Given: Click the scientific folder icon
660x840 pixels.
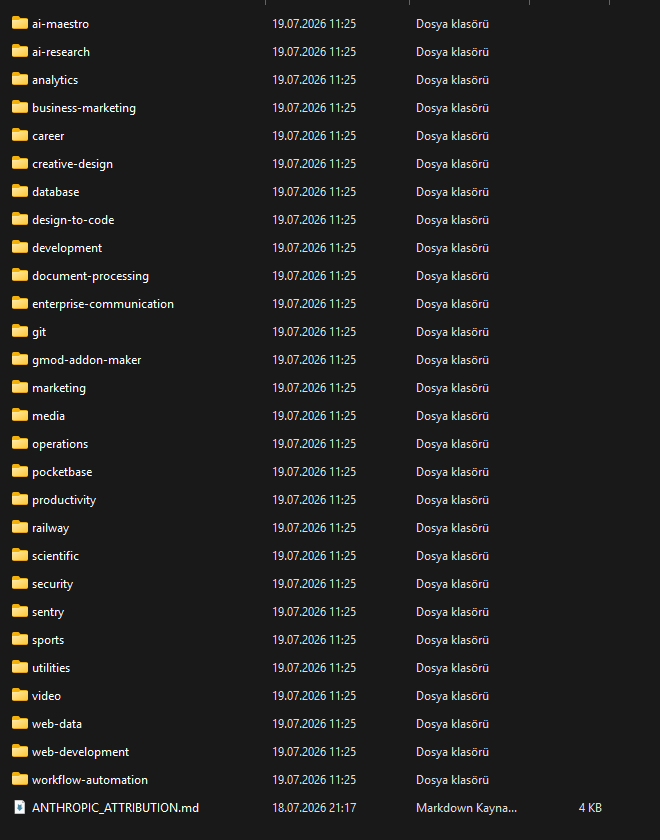Looking at the screenshot, I should pos(20,555).
